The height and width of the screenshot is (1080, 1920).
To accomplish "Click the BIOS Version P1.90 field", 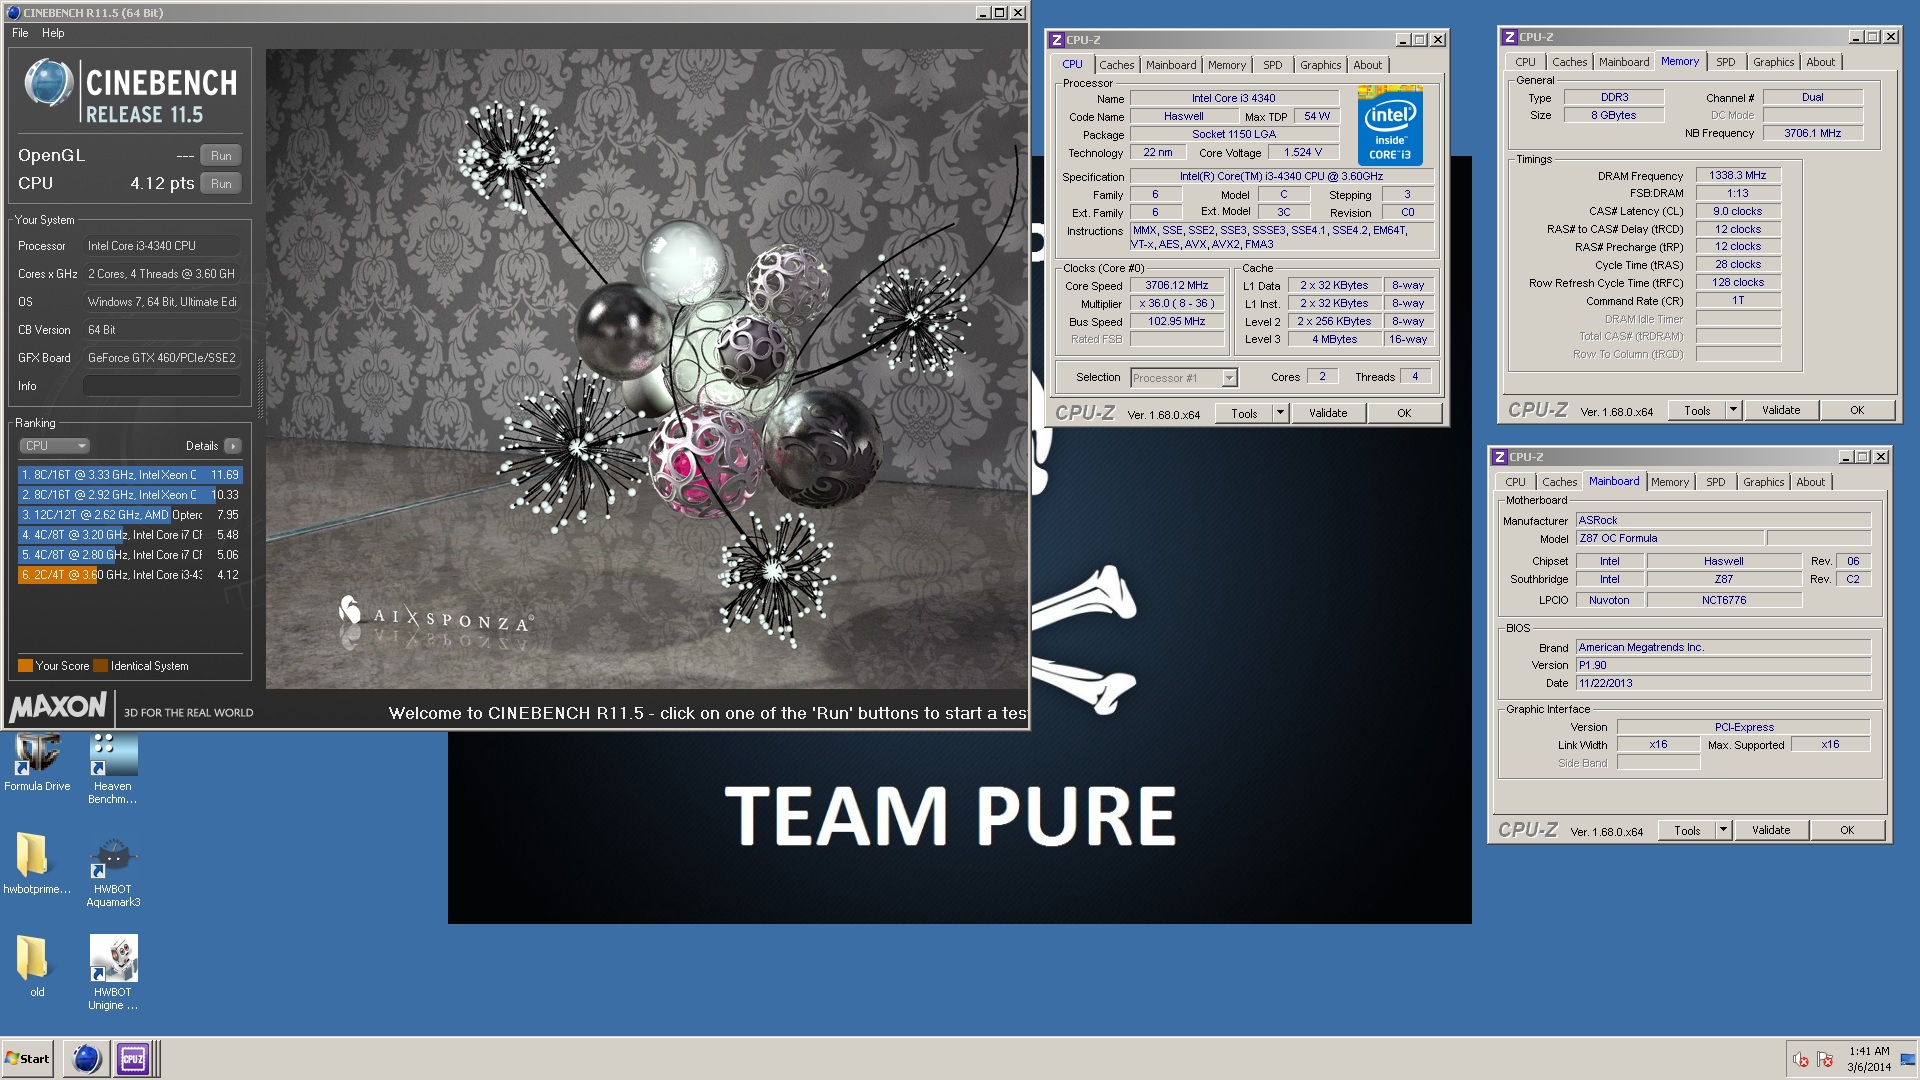I will (1723, 665).
